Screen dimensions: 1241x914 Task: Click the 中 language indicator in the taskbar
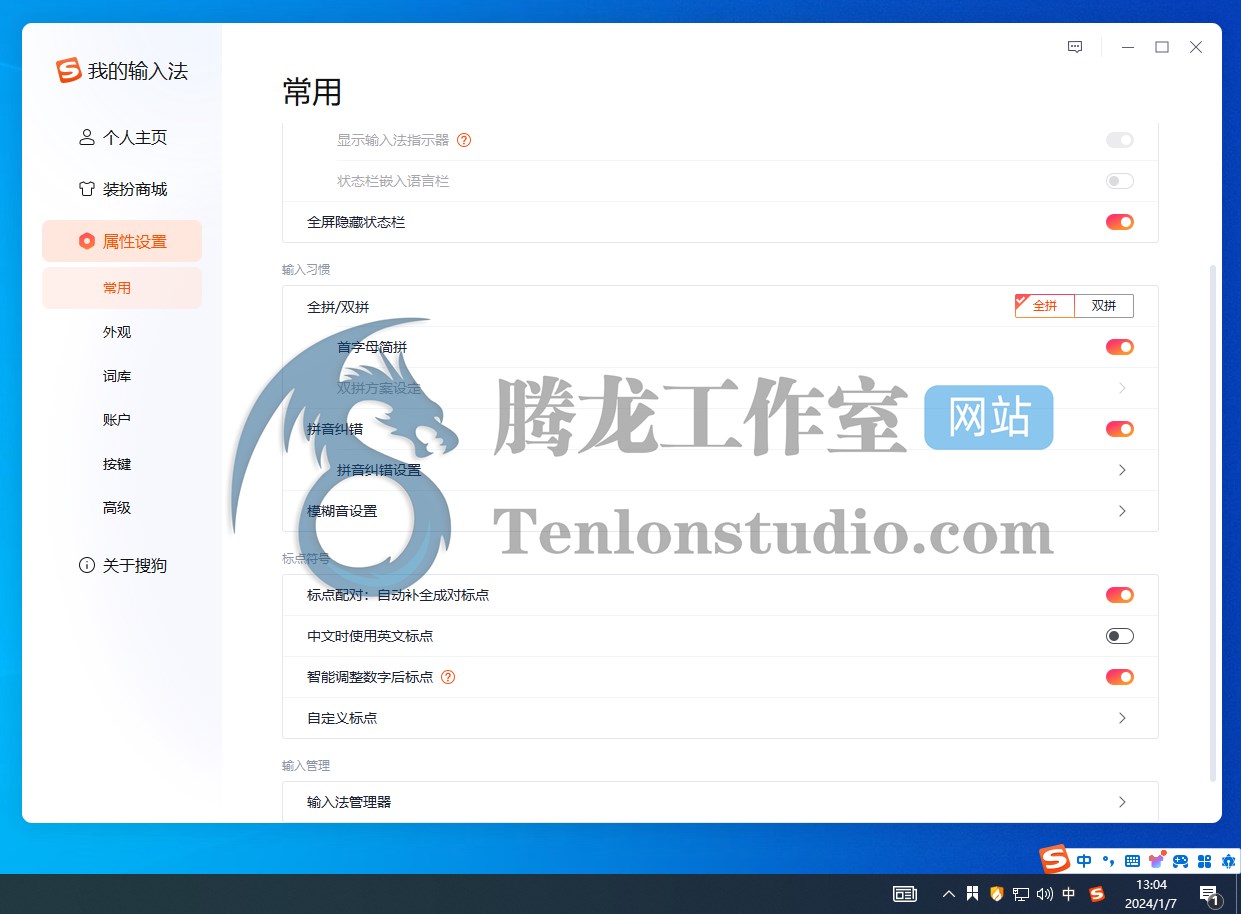pyautogui.click(x=1069, y=894)
